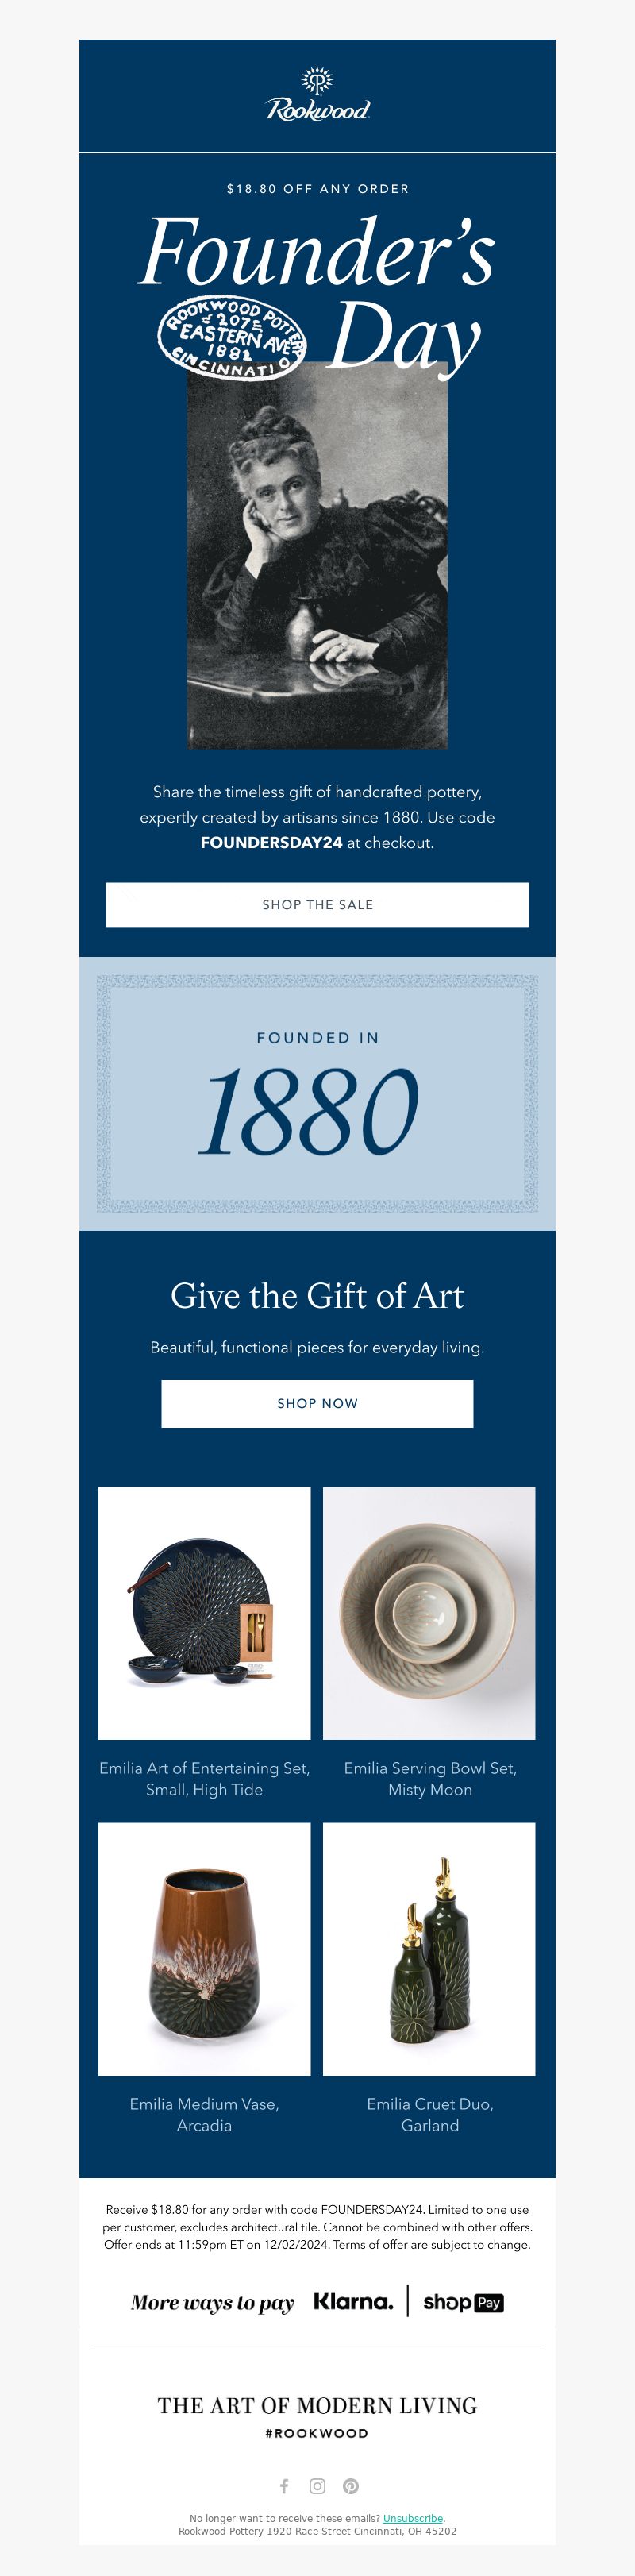This screenshot has width=635, height=2576.
Task: Select the Emilia Serving Bowl Set image
Action: pyautogui.click(x=429, y=1612)
